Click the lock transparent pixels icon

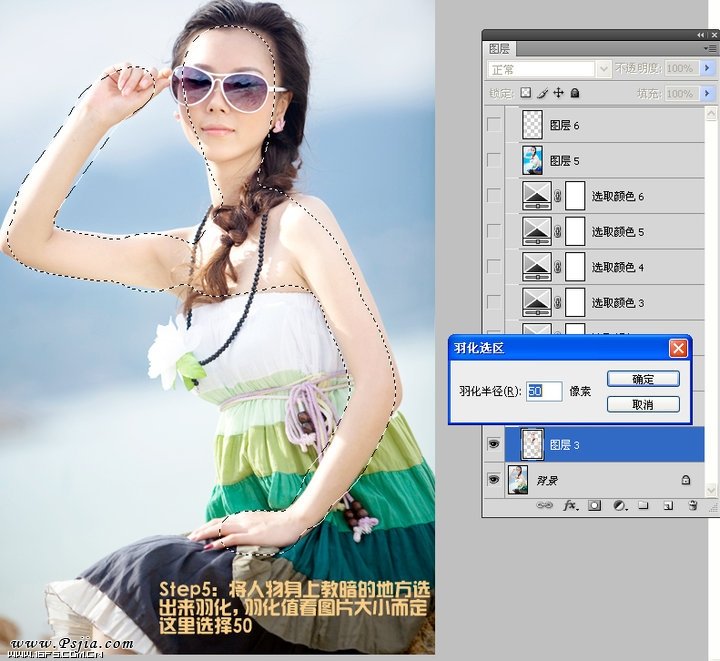[x=525, y=93]
